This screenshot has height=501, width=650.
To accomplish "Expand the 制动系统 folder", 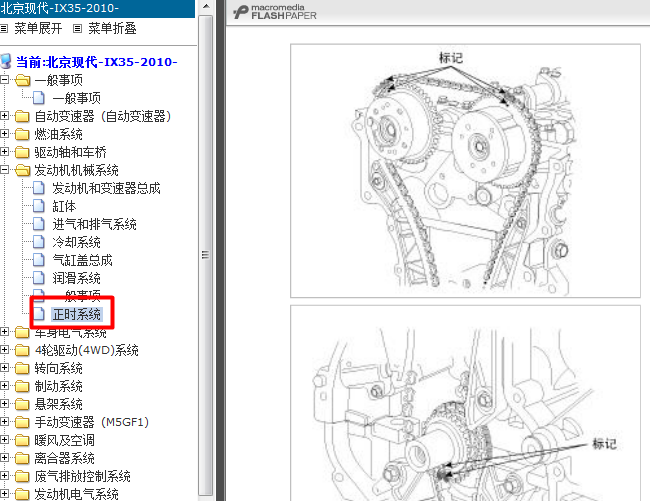I will pyautogui.click(x=4, y=386).
